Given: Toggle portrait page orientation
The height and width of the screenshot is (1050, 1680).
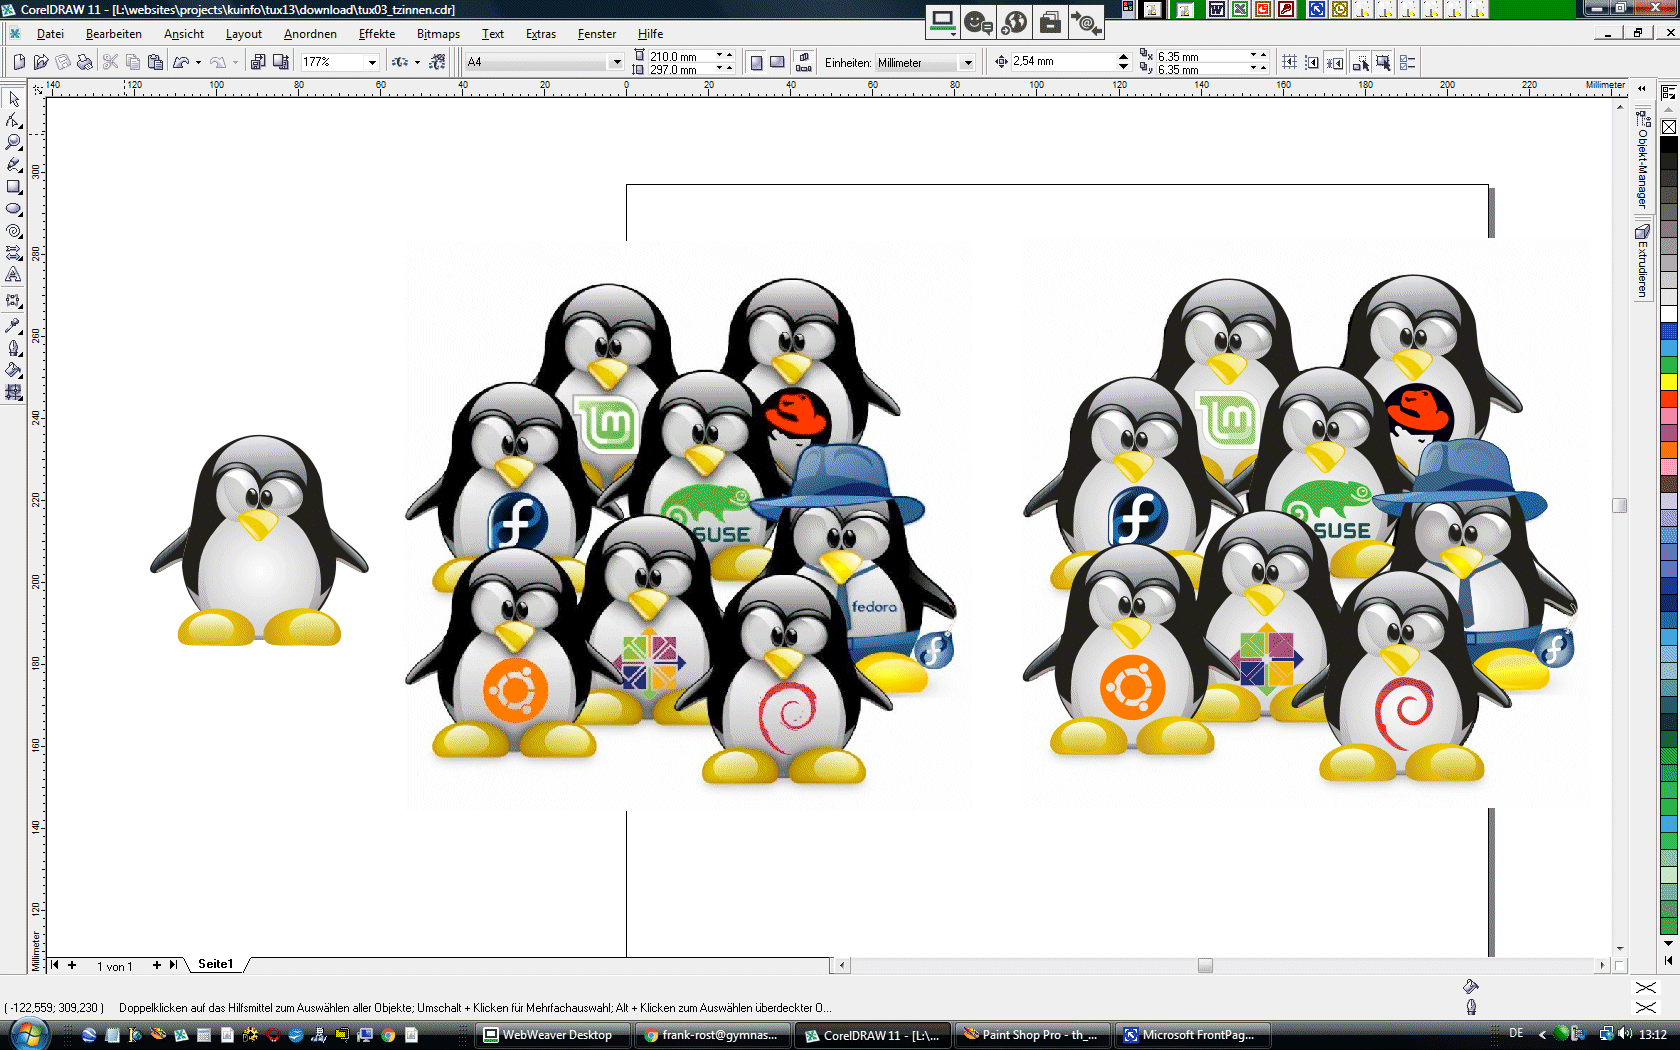Looking at the screenshot, I should click(757, 62).
